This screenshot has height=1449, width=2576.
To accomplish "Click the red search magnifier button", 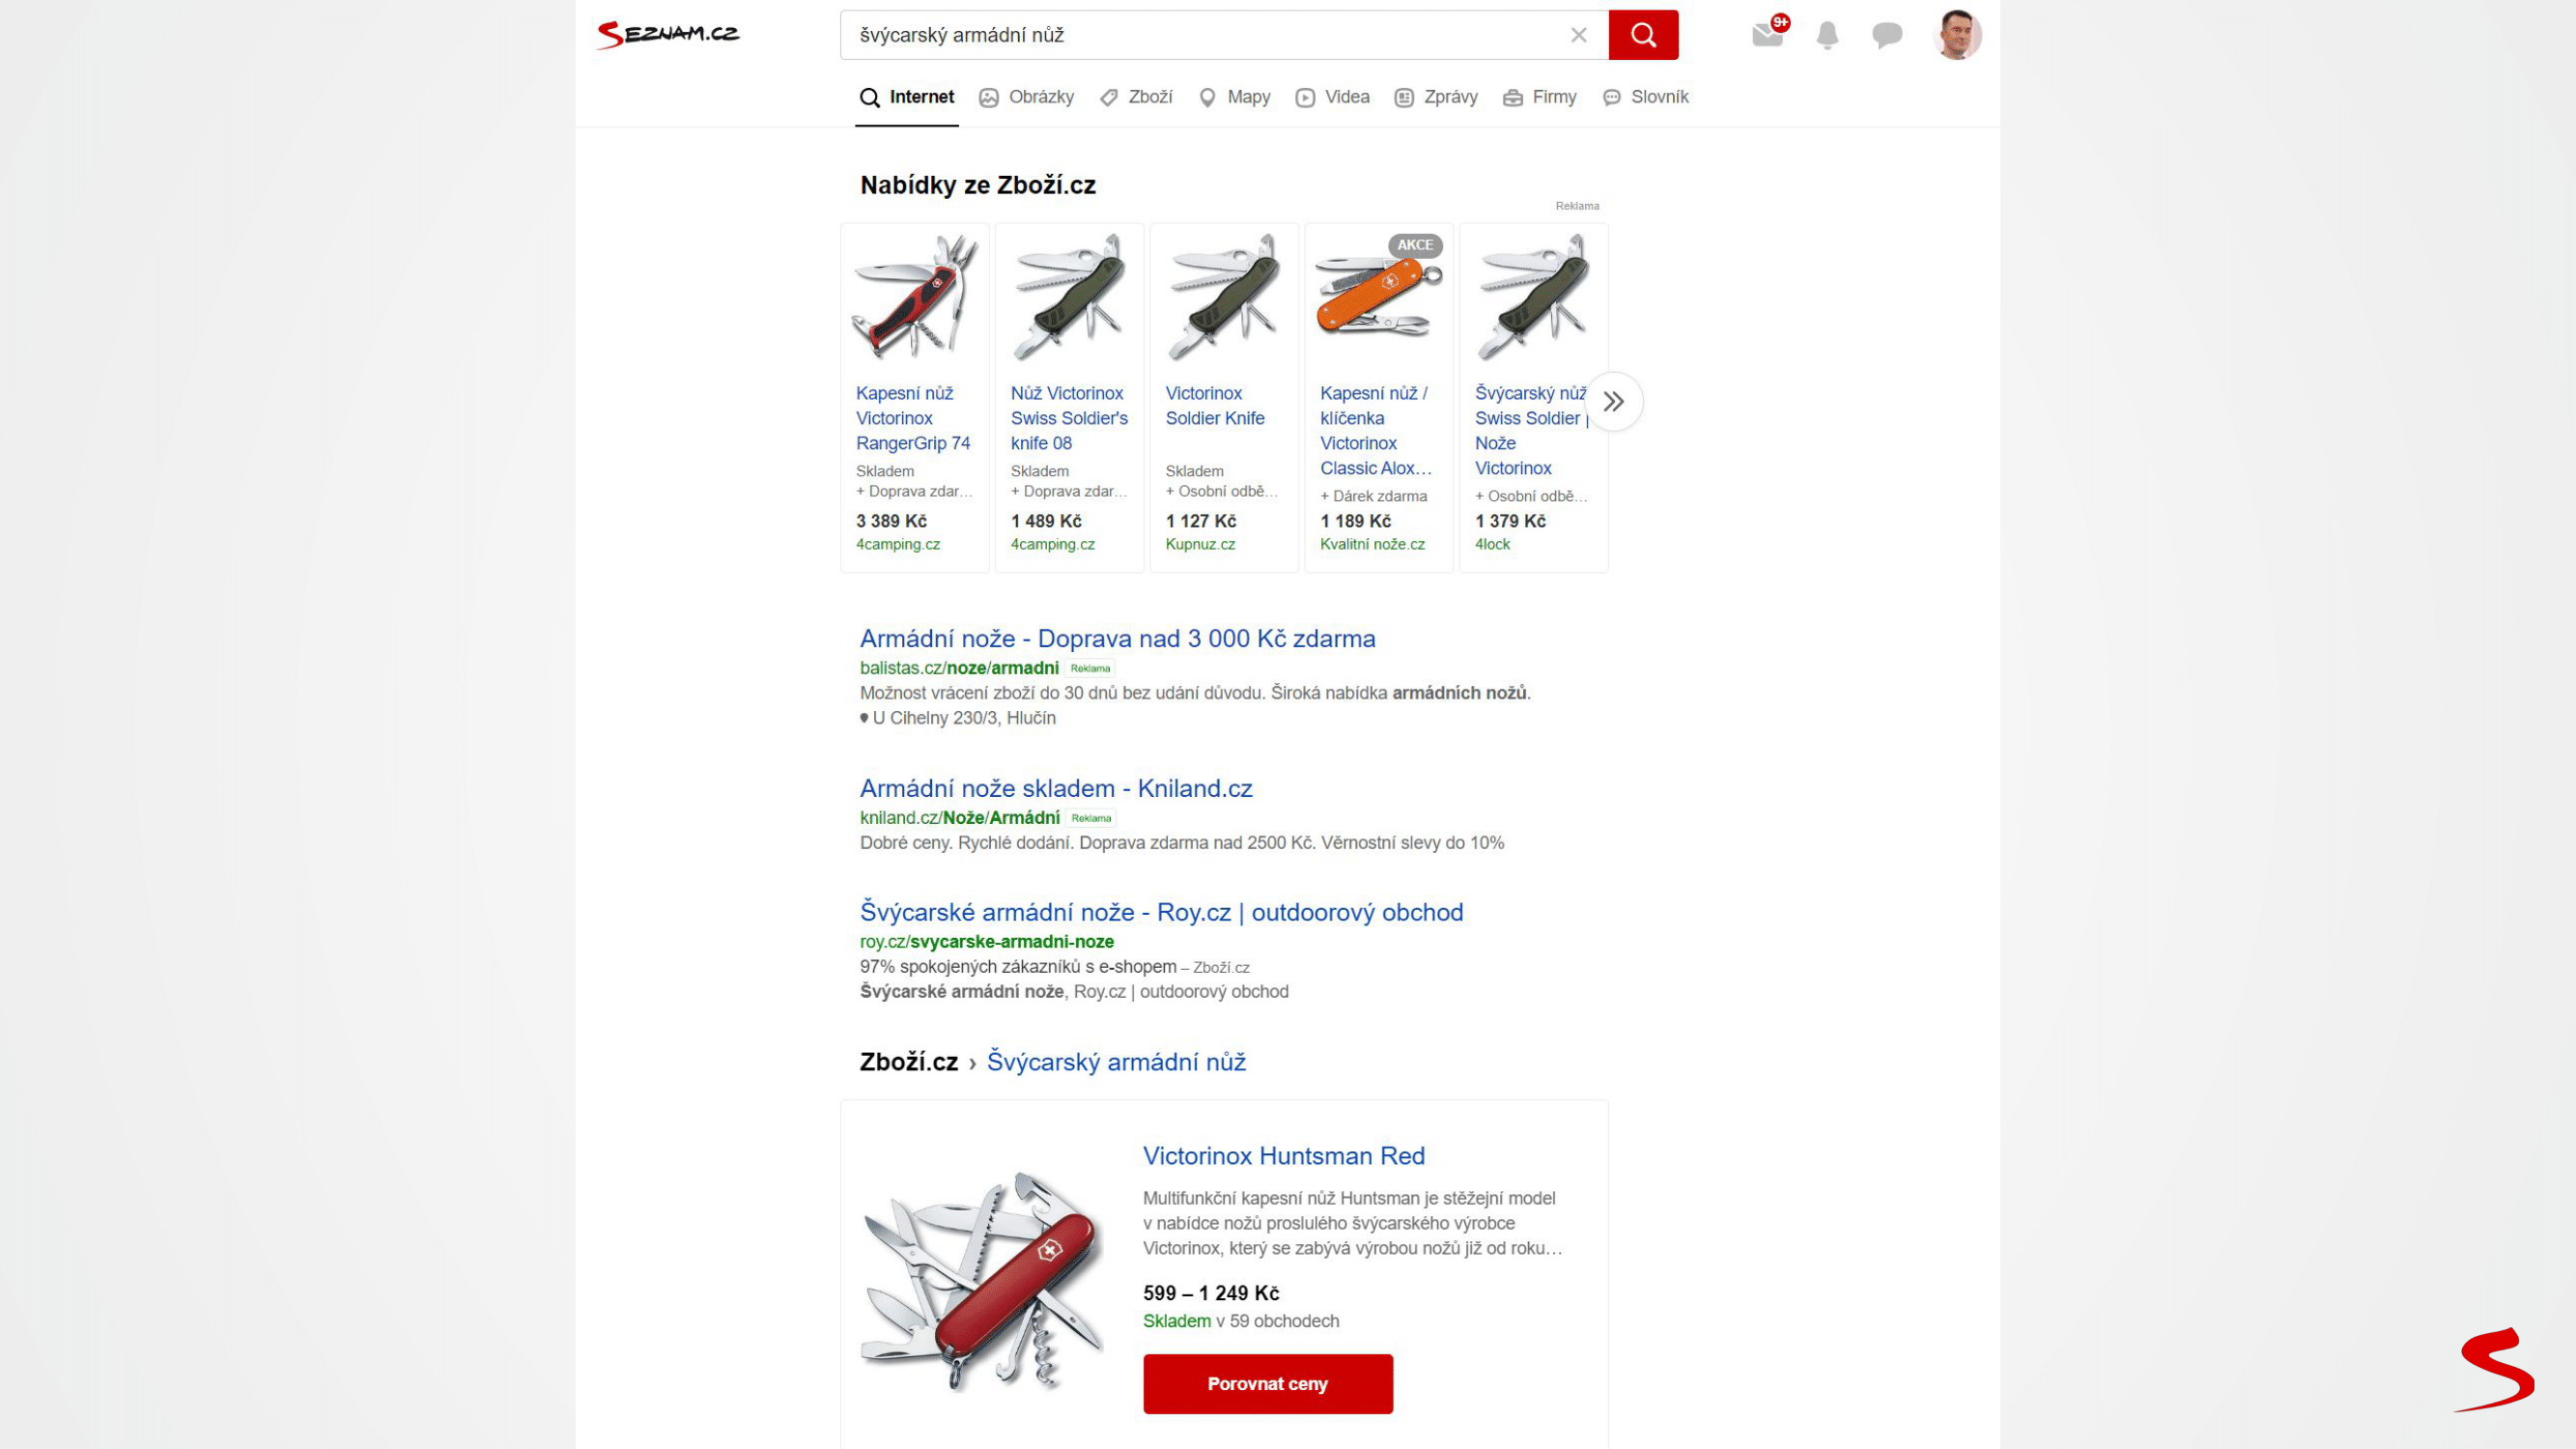I will point(1643,35).
